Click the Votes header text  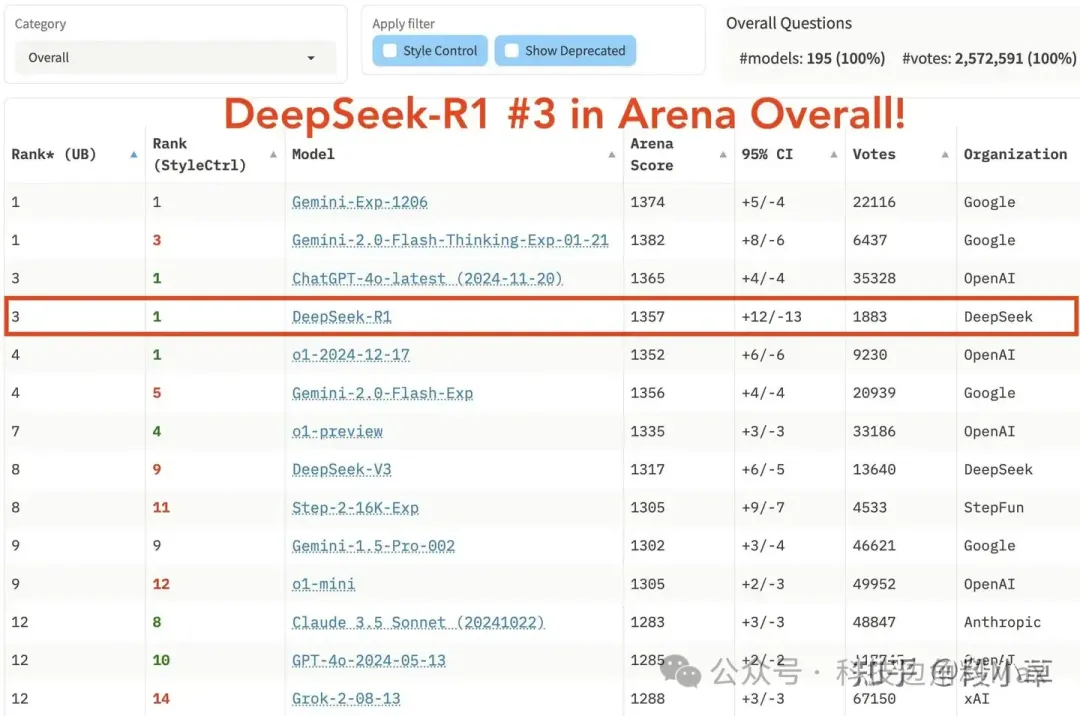tap(874, 154)
